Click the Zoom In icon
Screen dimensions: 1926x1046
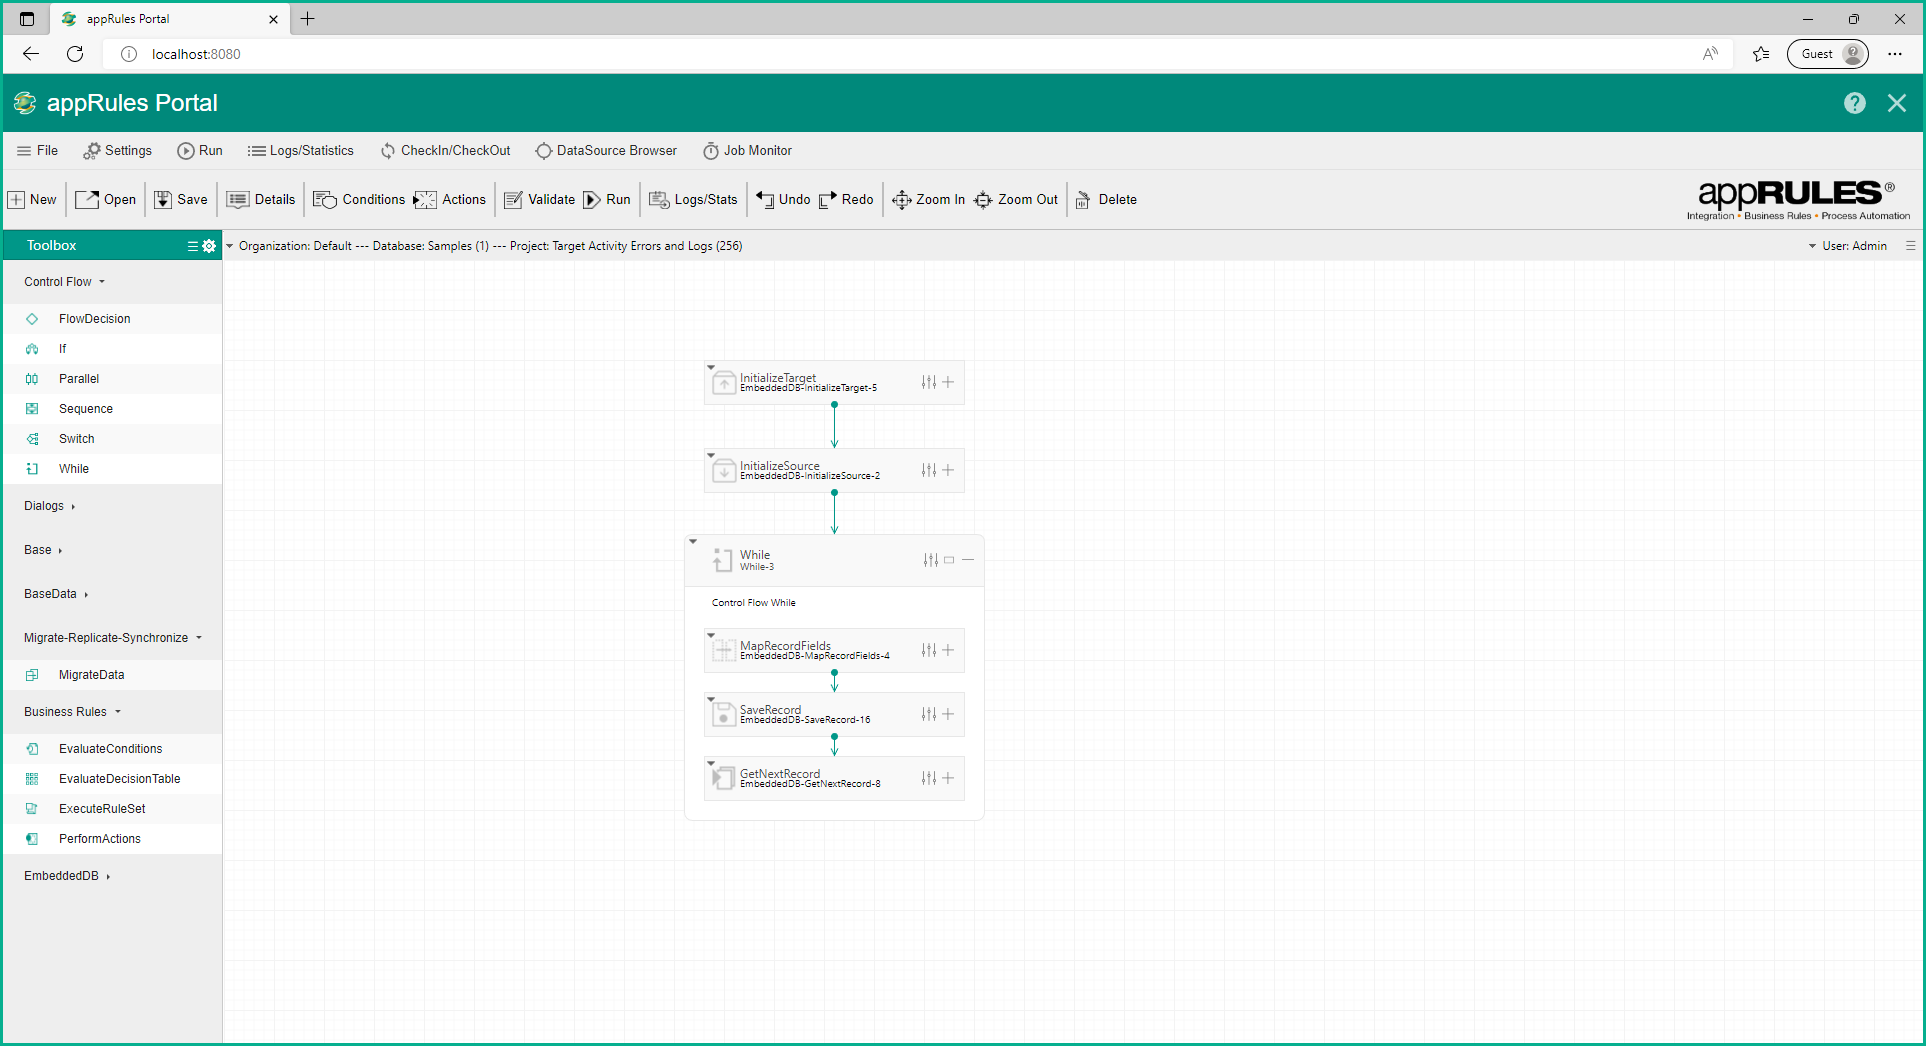coord(901,200)
